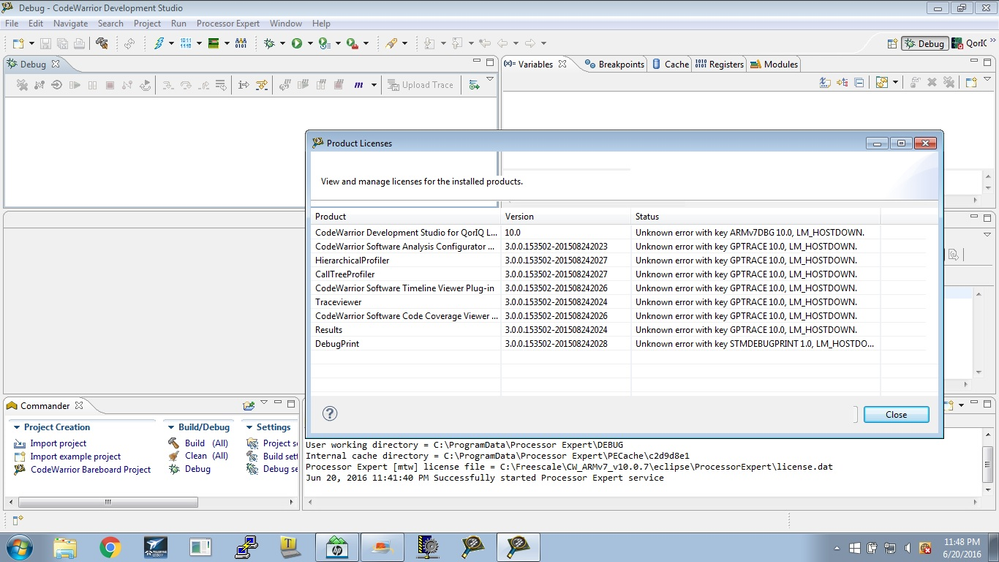999x562 pixels.
Task: Click the Commander horizontal scrollbar thumb
Action: point(108,502)
